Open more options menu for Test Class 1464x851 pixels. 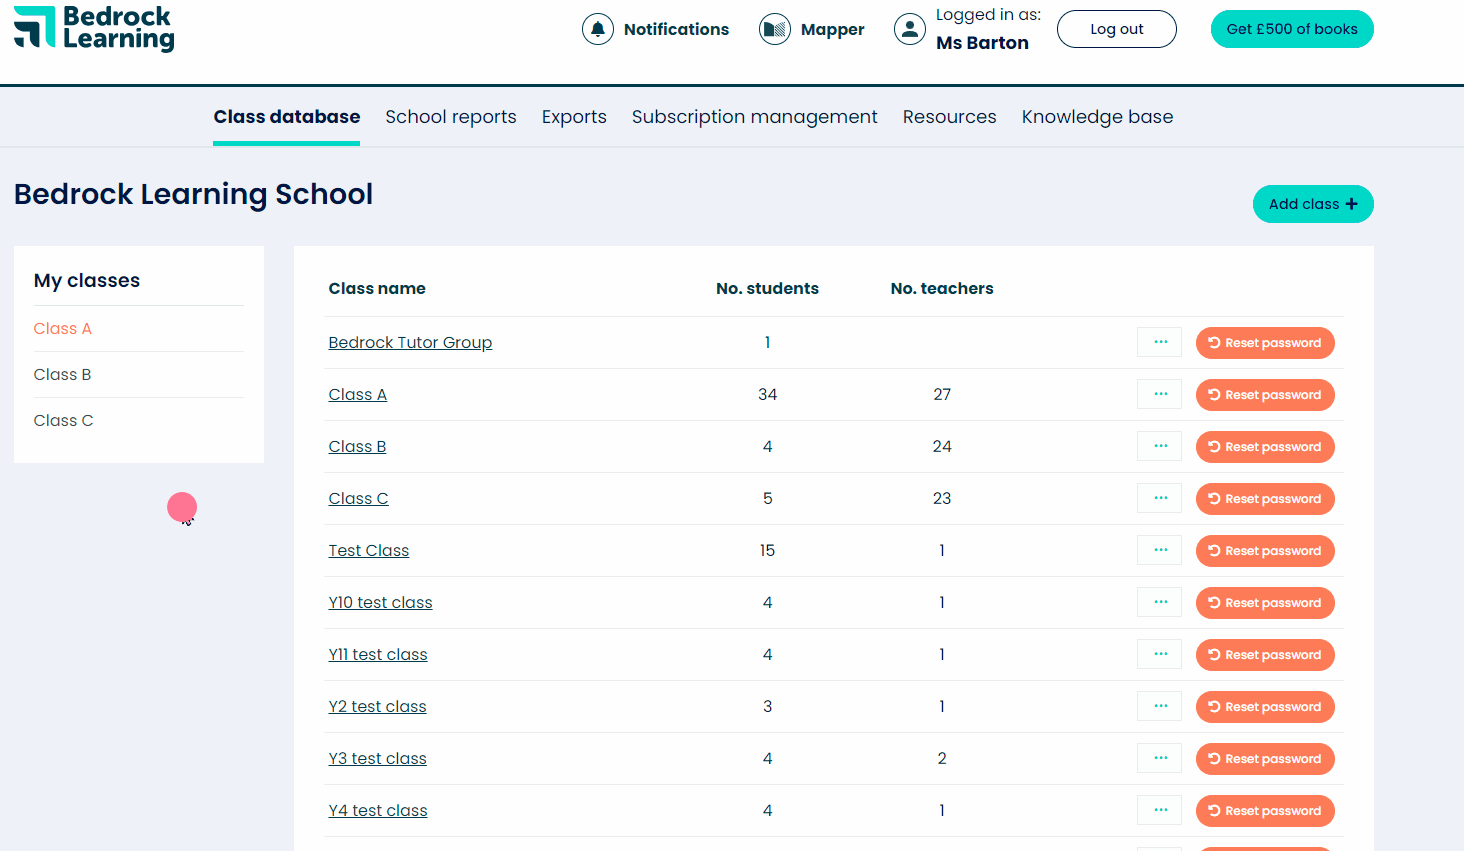coord(1160,550)
